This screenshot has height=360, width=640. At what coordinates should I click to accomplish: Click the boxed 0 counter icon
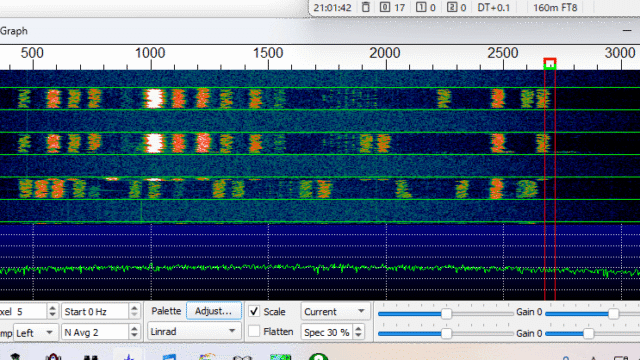click(x=384, y=7)
